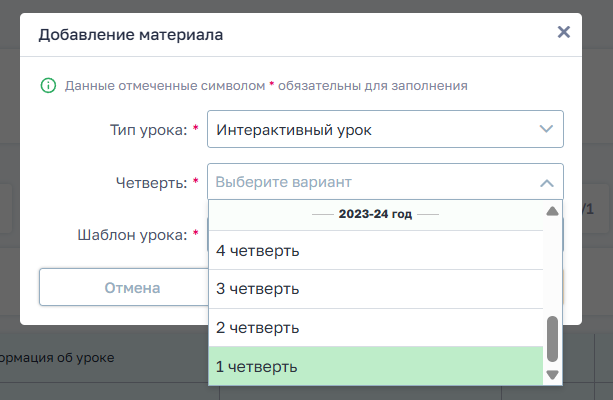Image resolution: width=613 pixels, height=400 pixels.
Task: Click the green info icon
Action: pyautogui.click(x=47, y=86)
